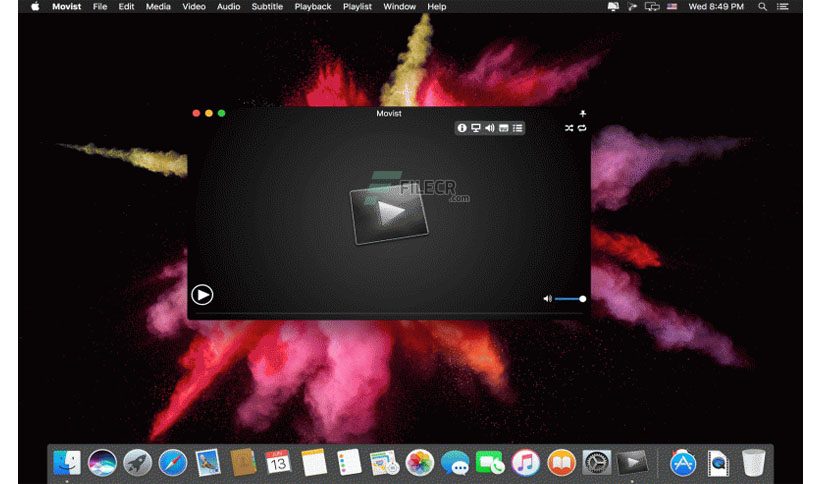Open Mail stamp icon in Dock

tap(207, 462)
